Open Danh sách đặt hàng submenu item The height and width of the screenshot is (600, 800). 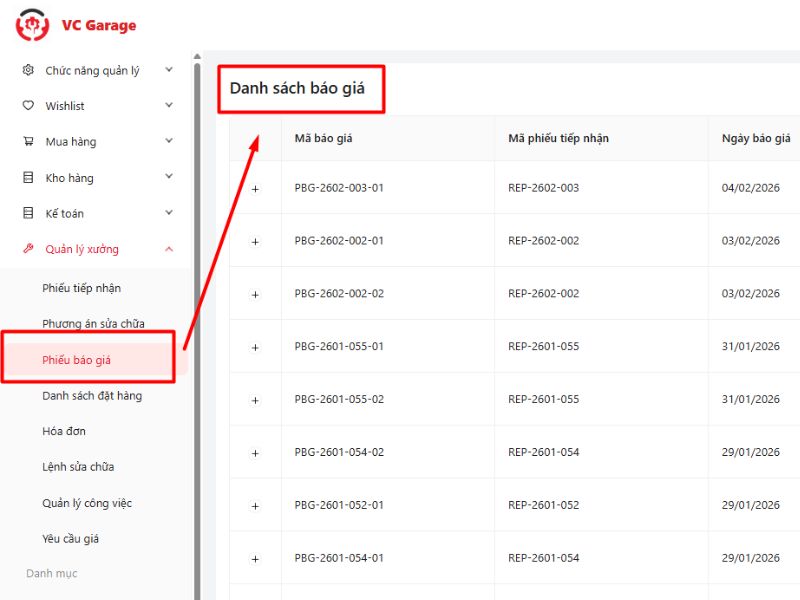point(92,396)
